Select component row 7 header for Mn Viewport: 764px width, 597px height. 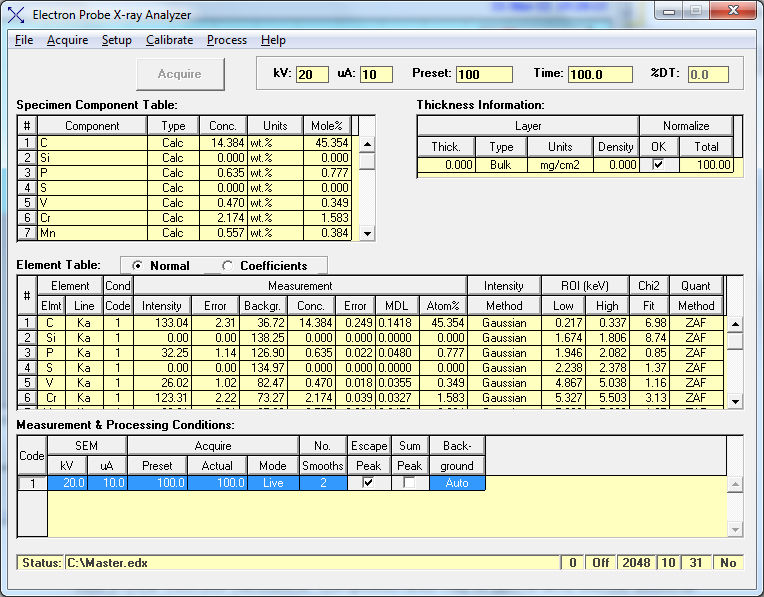coord(27,233)
